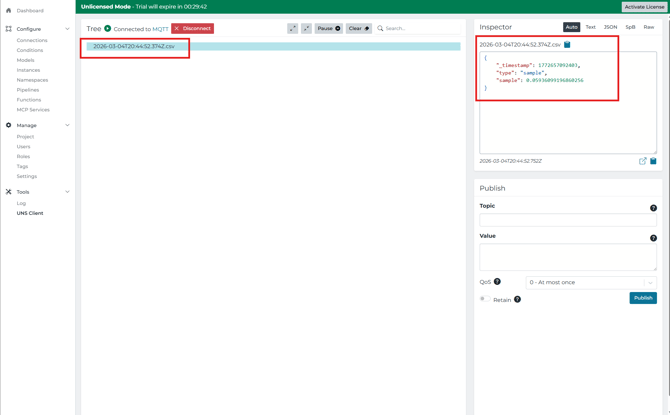Collapse the Tools menu chevron
Screen dimensions: 670x415
67,192
